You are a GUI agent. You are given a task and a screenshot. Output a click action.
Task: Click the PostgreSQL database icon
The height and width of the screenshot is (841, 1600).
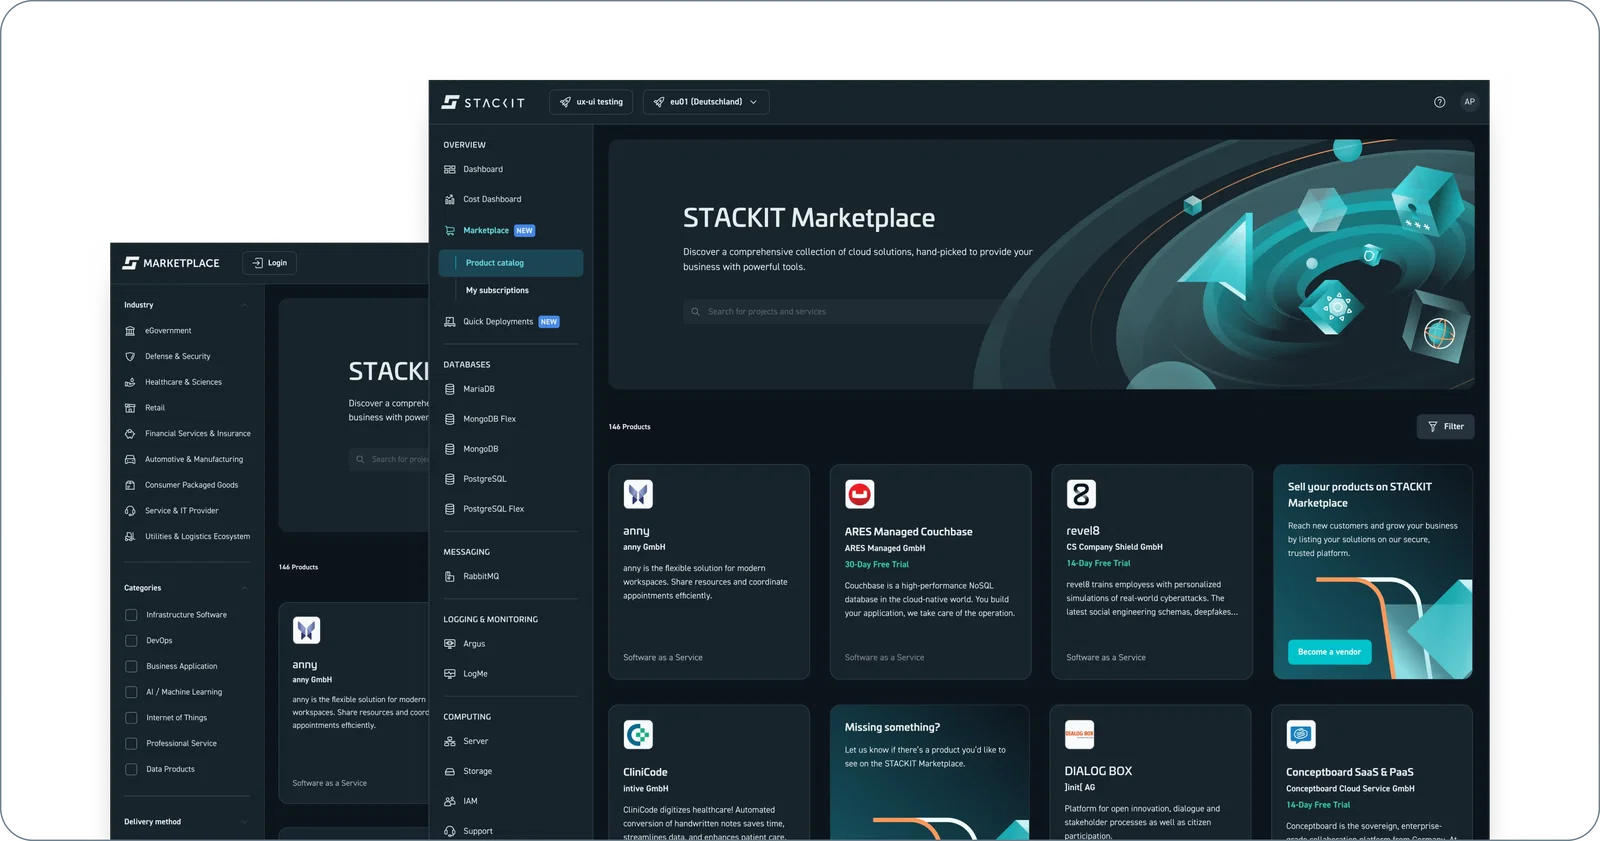pos(450,479)
